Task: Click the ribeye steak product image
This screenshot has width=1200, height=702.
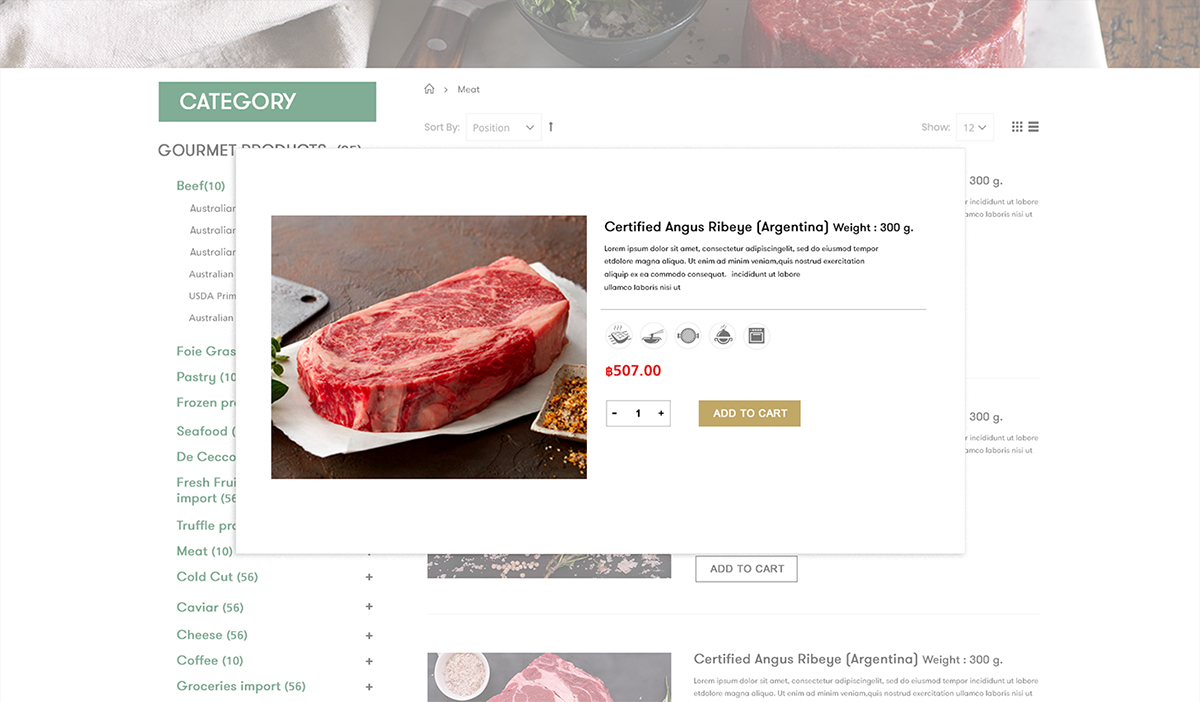Action: [x=429, y=347]
